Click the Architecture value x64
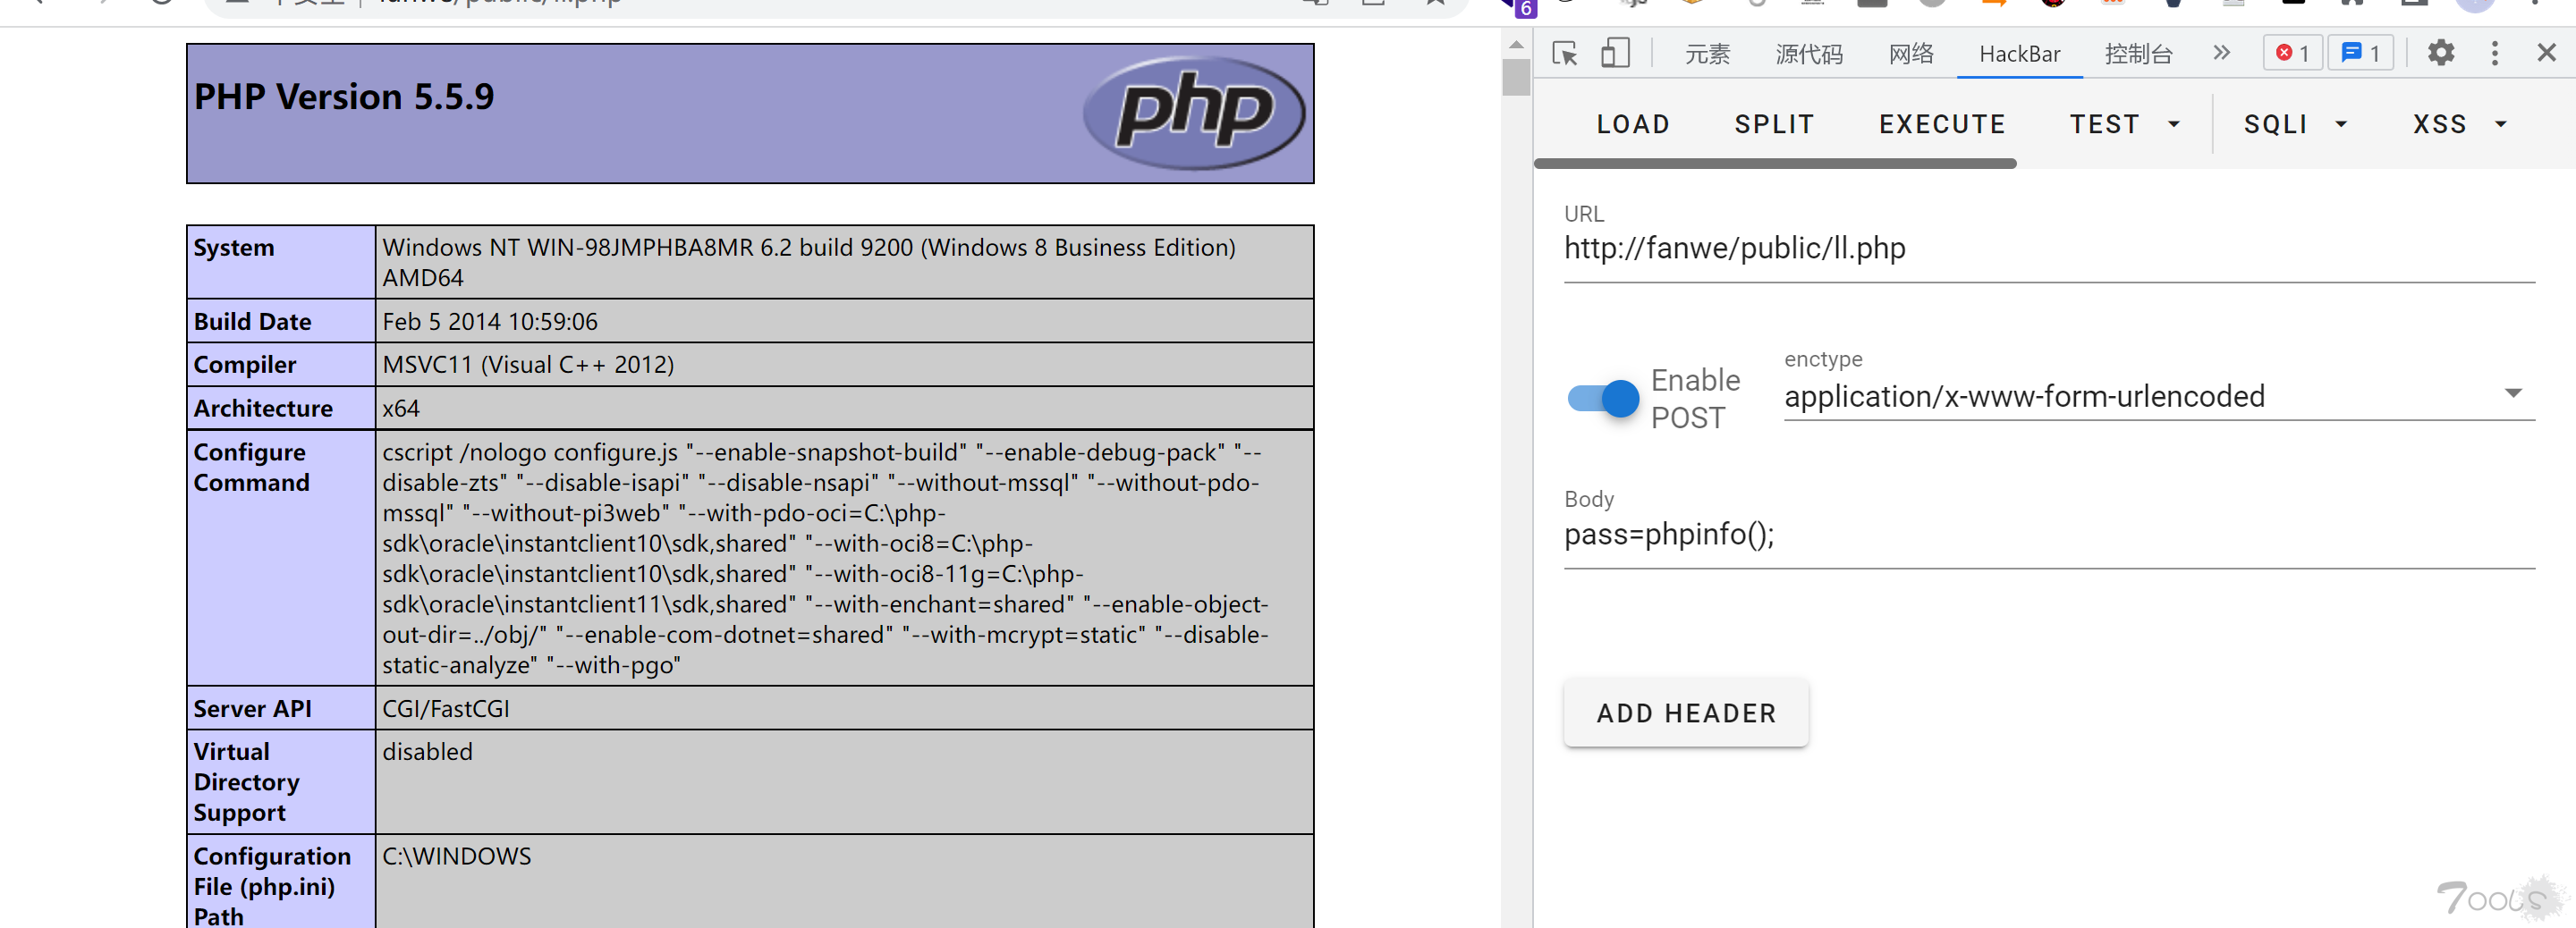The image size is (2576, 928). click(401, 409)
